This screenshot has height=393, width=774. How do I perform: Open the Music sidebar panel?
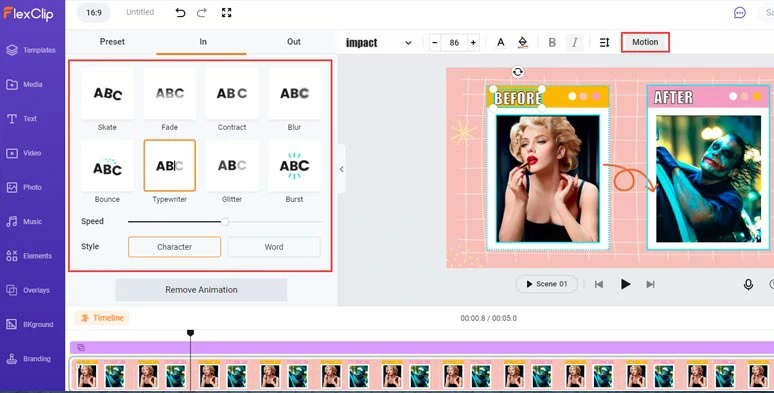(24, 222)
